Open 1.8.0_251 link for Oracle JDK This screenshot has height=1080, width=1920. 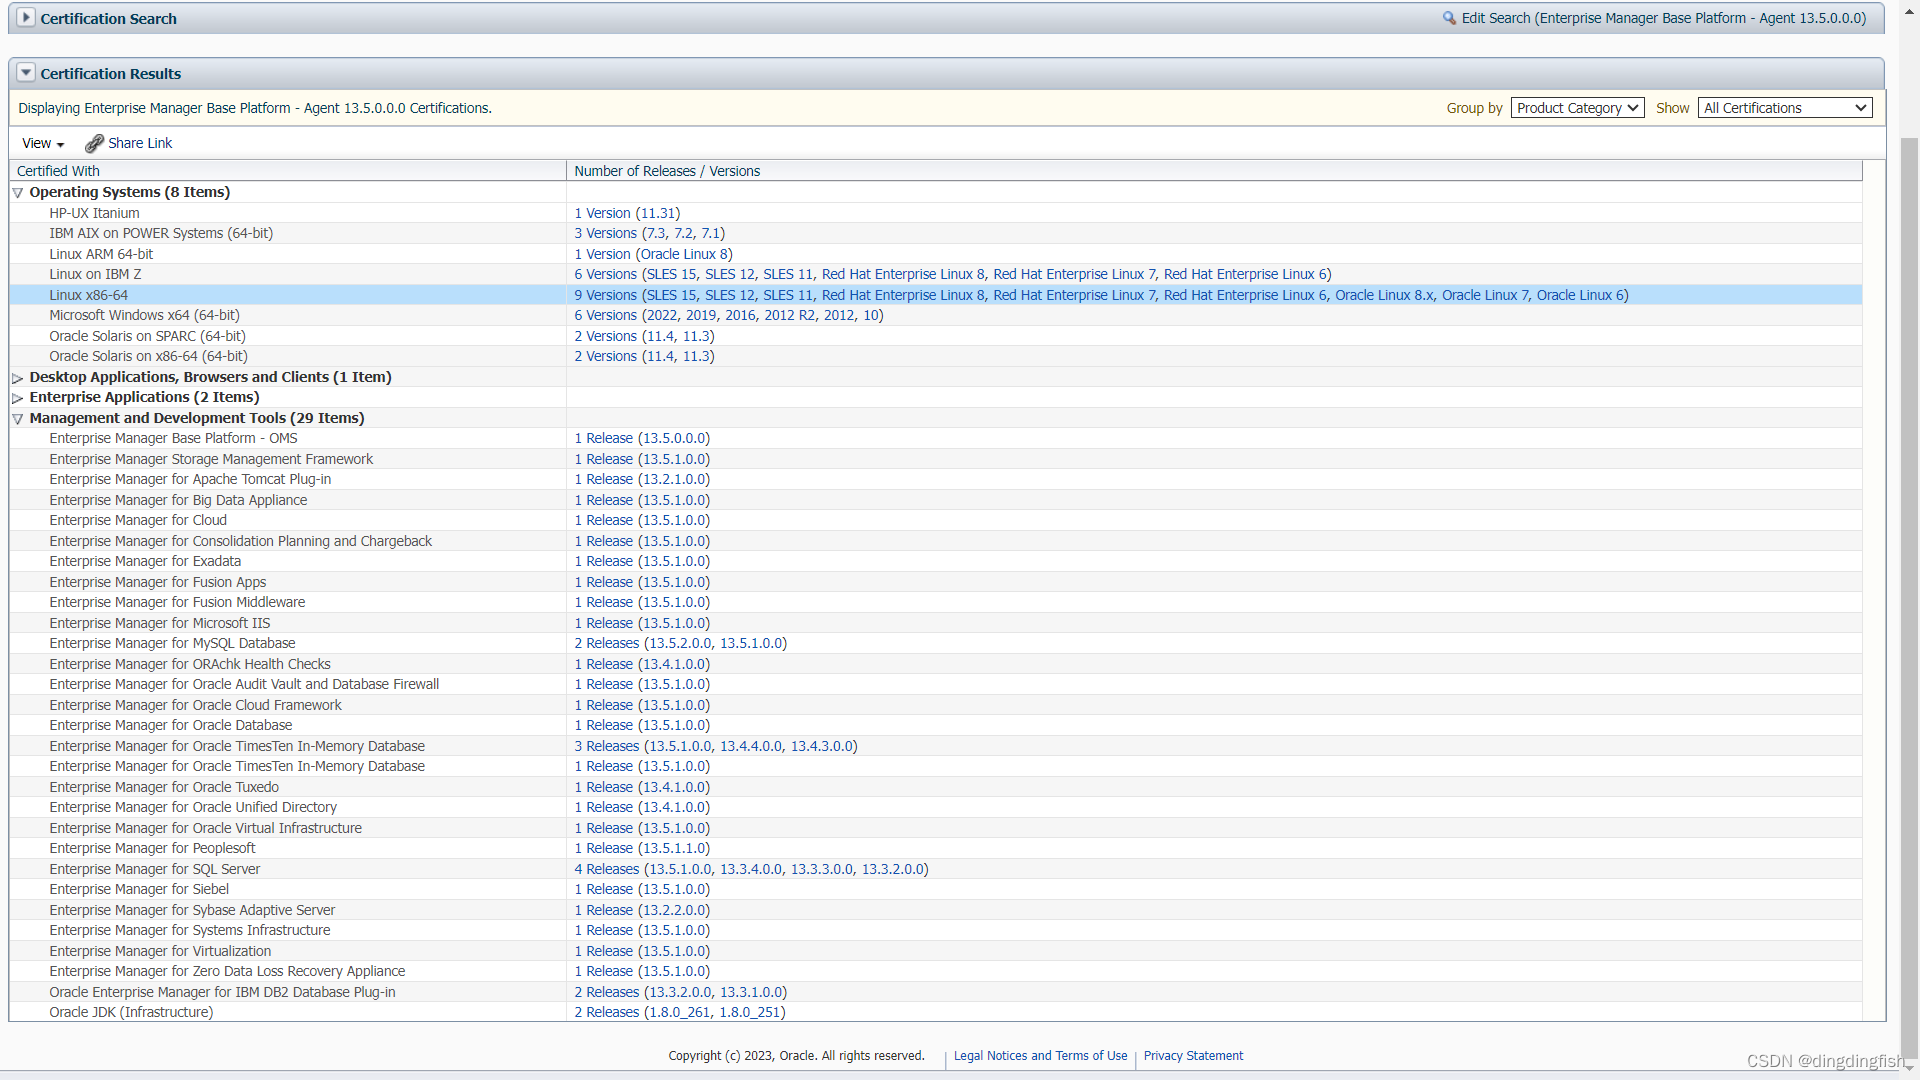tap(750, 1012)
